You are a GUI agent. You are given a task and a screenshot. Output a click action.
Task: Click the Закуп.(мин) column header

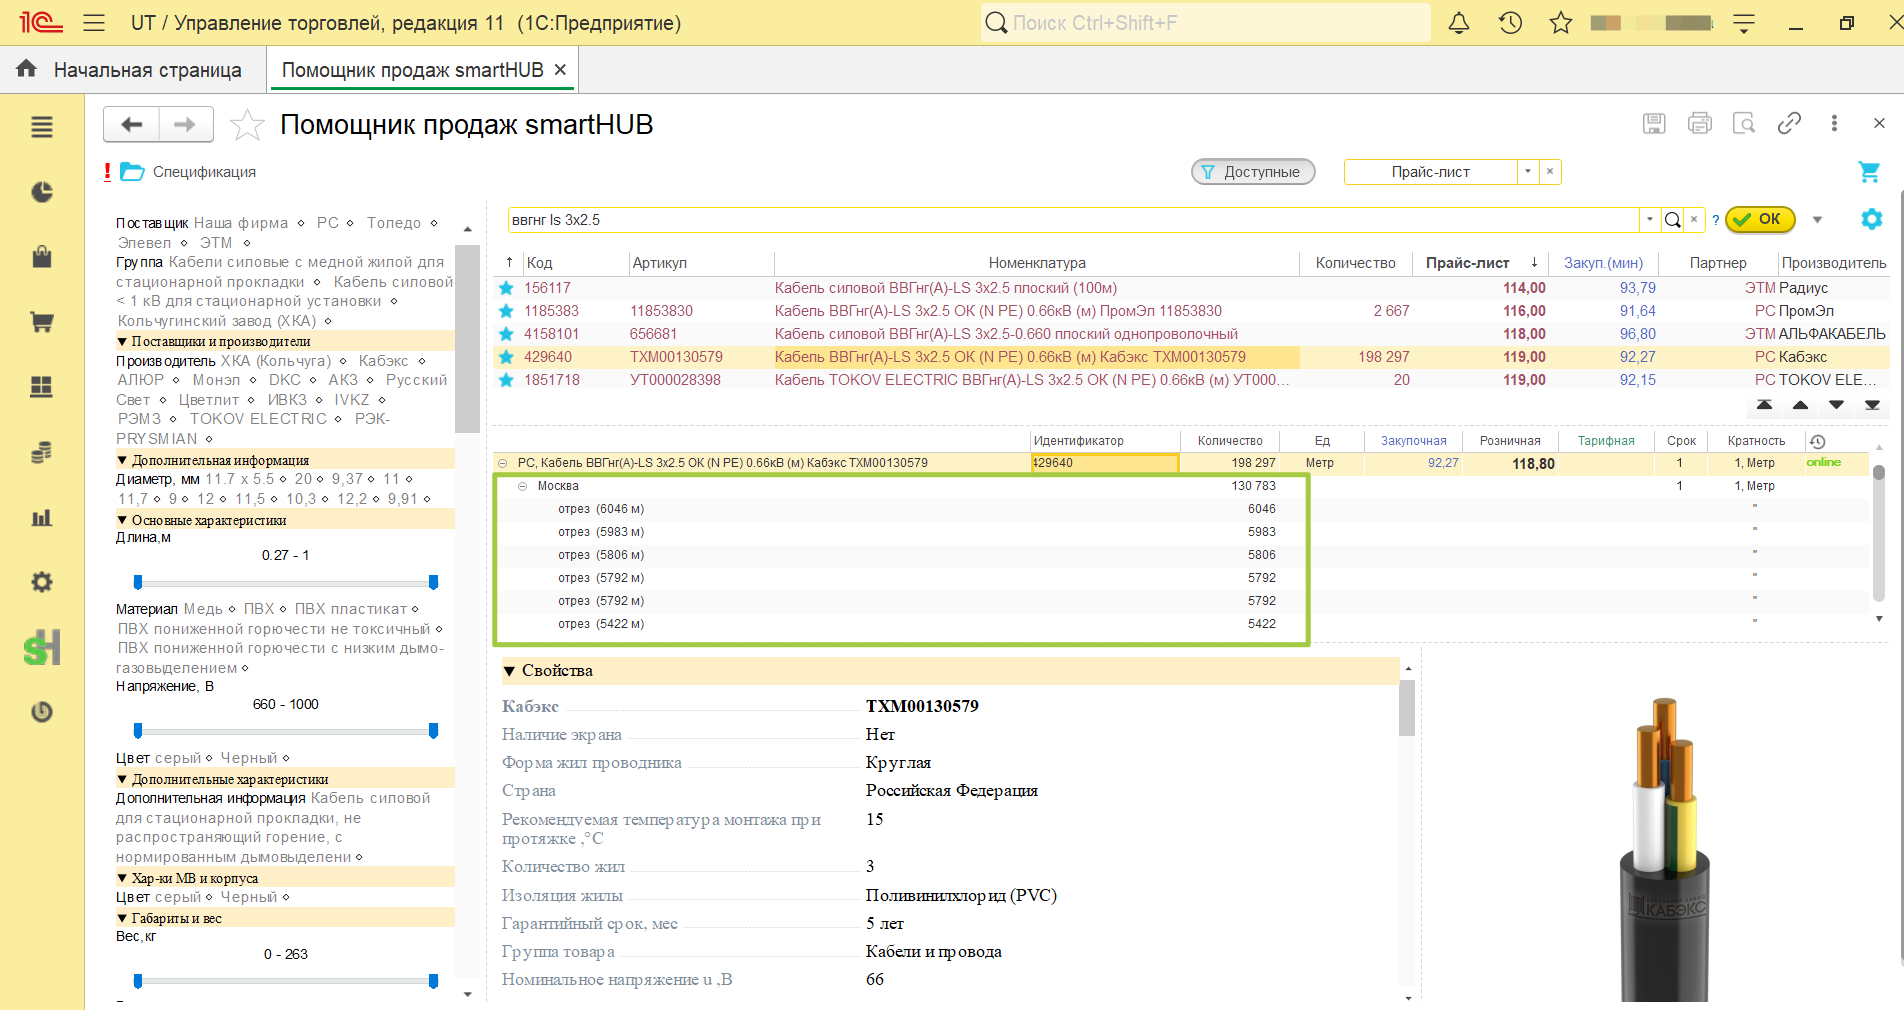1603,263
